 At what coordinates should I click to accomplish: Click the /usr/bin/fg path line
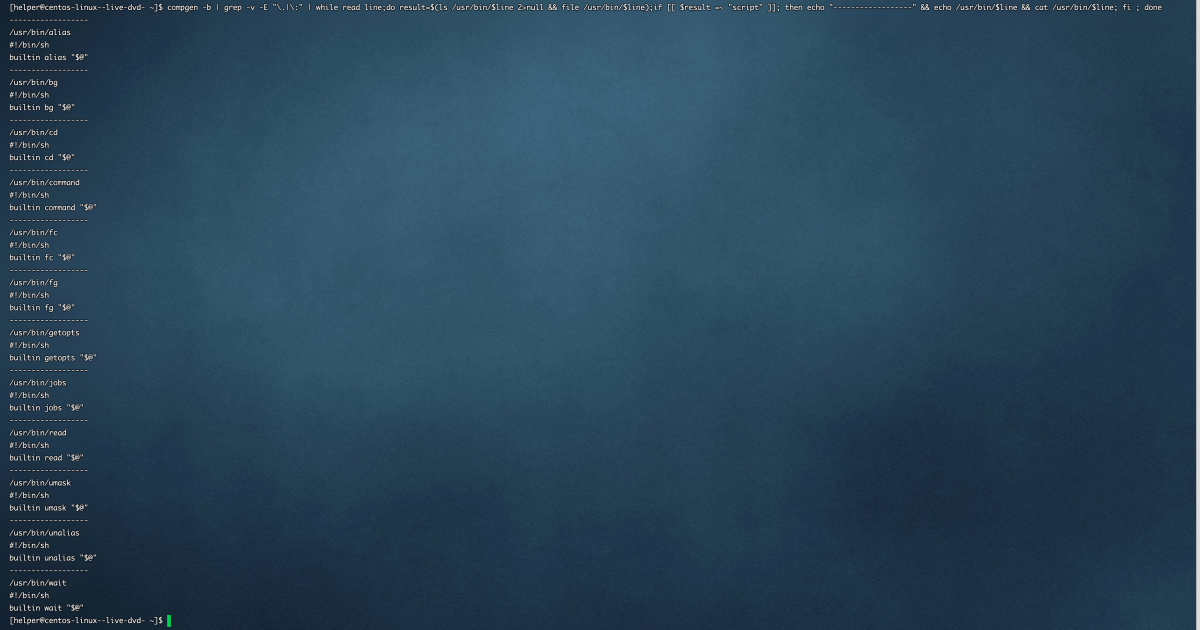[x=34, y=282]
